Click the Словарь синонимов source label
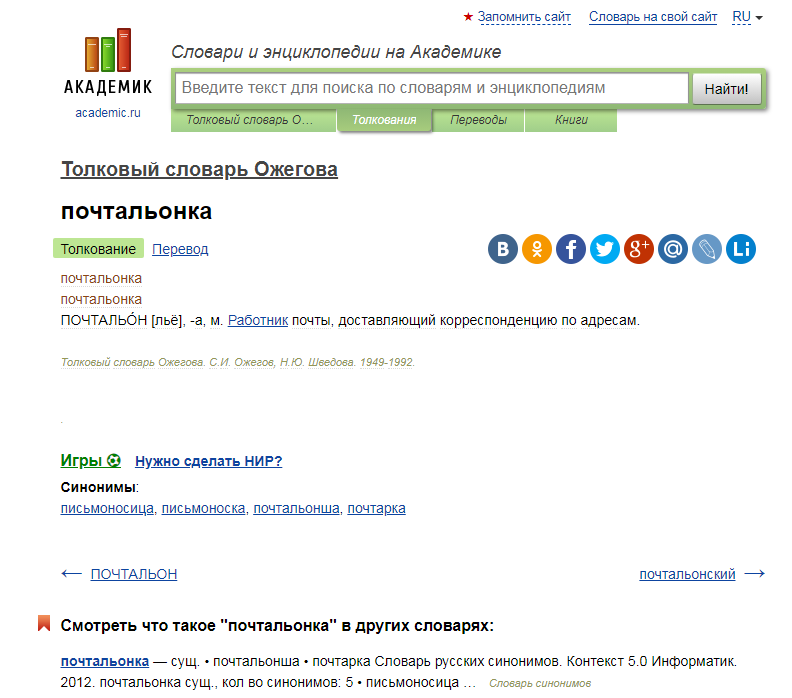 540,683
